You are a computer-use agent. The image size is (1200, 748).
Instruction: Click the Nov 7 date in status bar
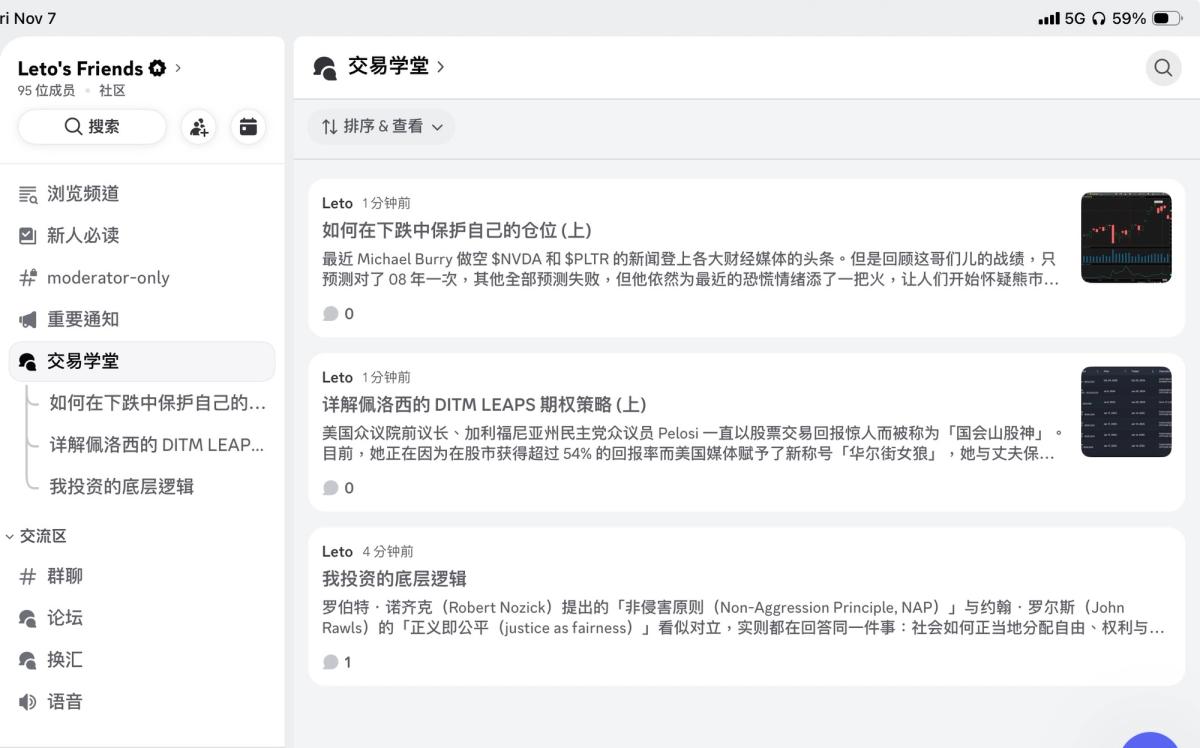pyautogui.click(x=35, y=18)
